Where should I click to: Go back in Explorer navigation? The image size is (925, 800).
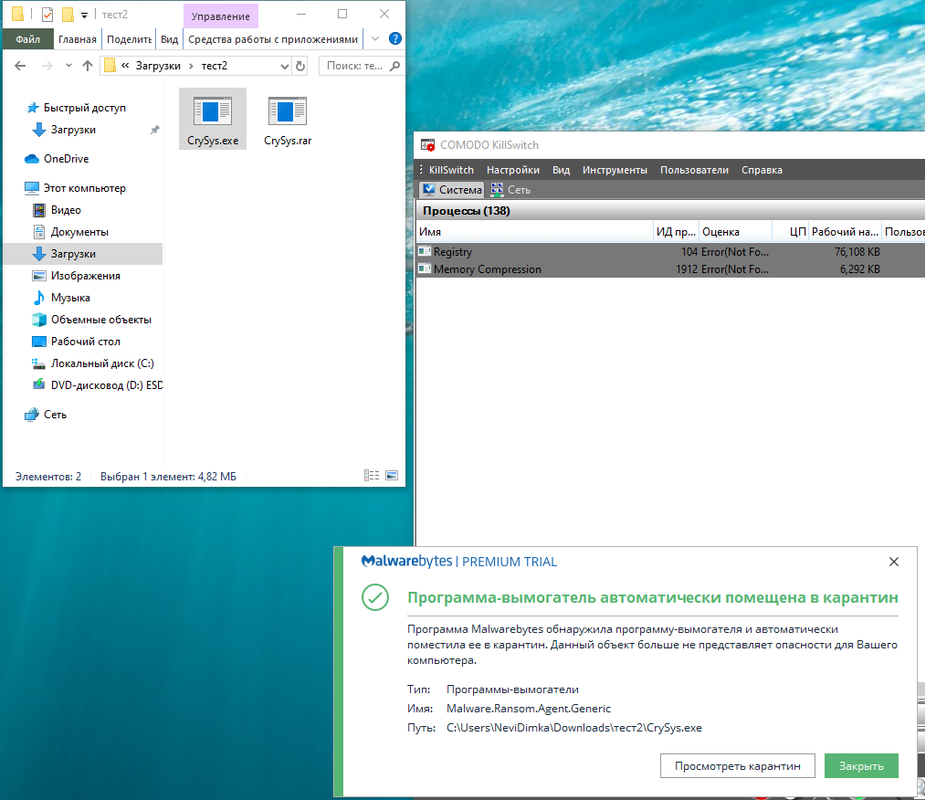20,65
